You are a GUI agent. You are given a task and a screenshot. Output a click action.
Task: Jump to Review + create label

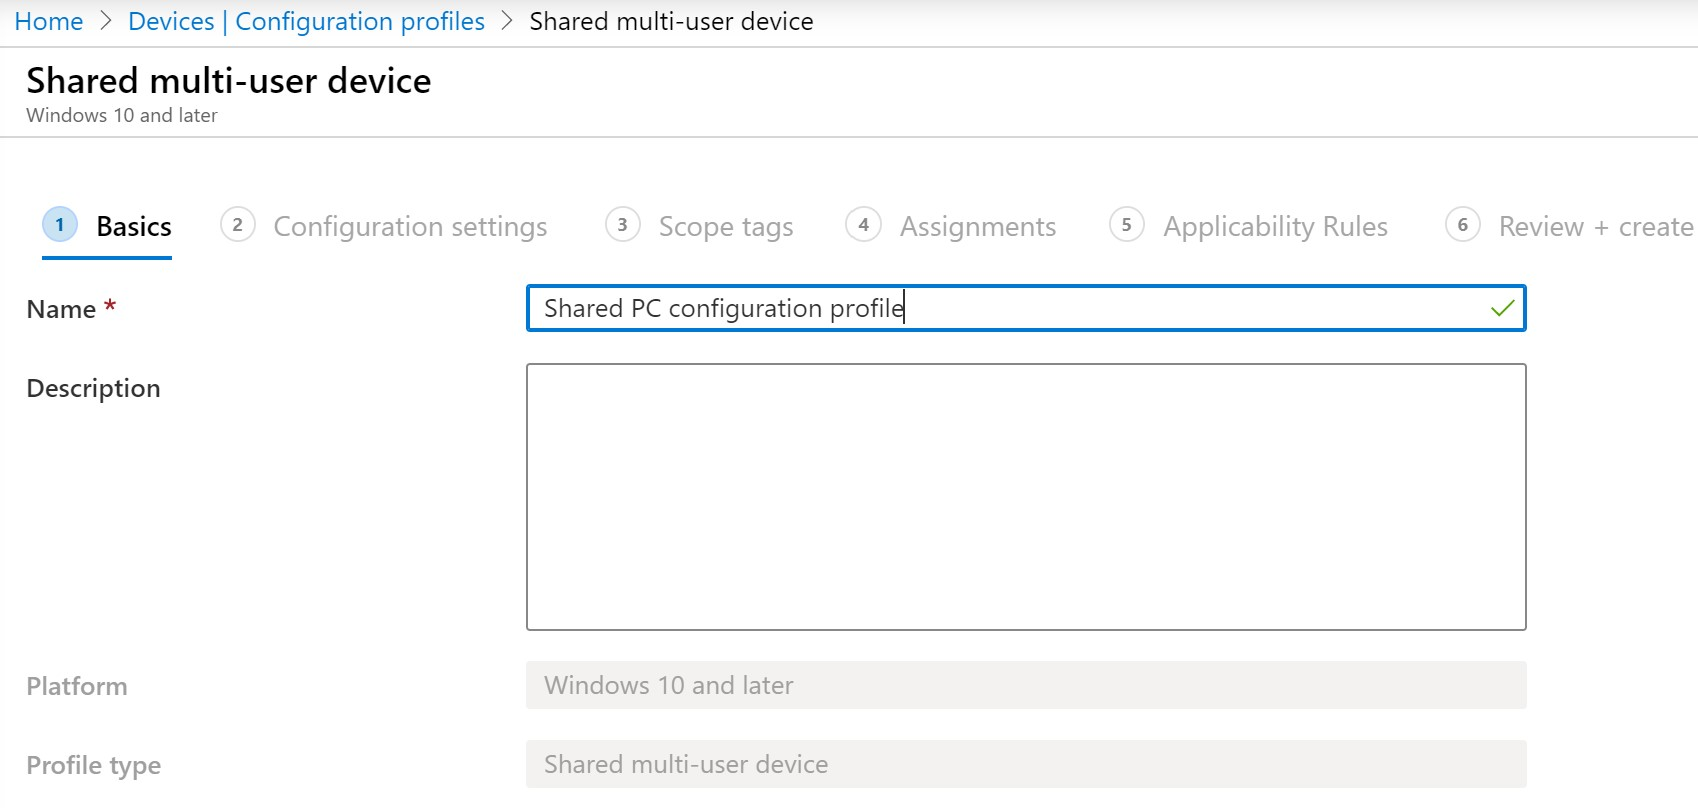1595,227
